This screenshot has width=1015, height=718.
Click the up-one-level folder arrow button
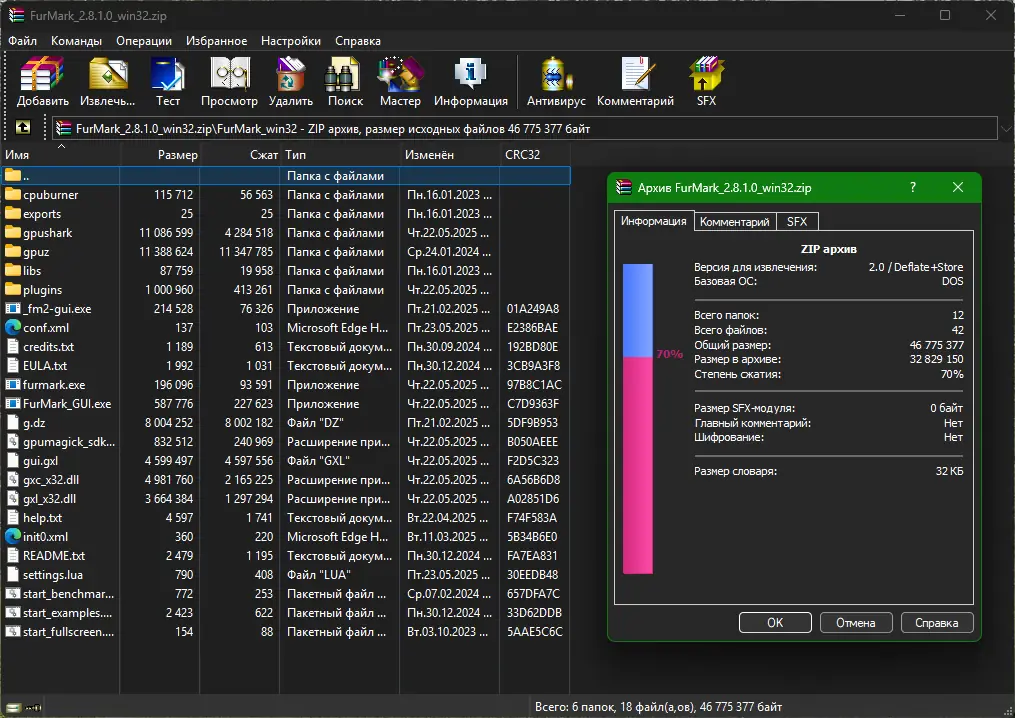(23, 128)
